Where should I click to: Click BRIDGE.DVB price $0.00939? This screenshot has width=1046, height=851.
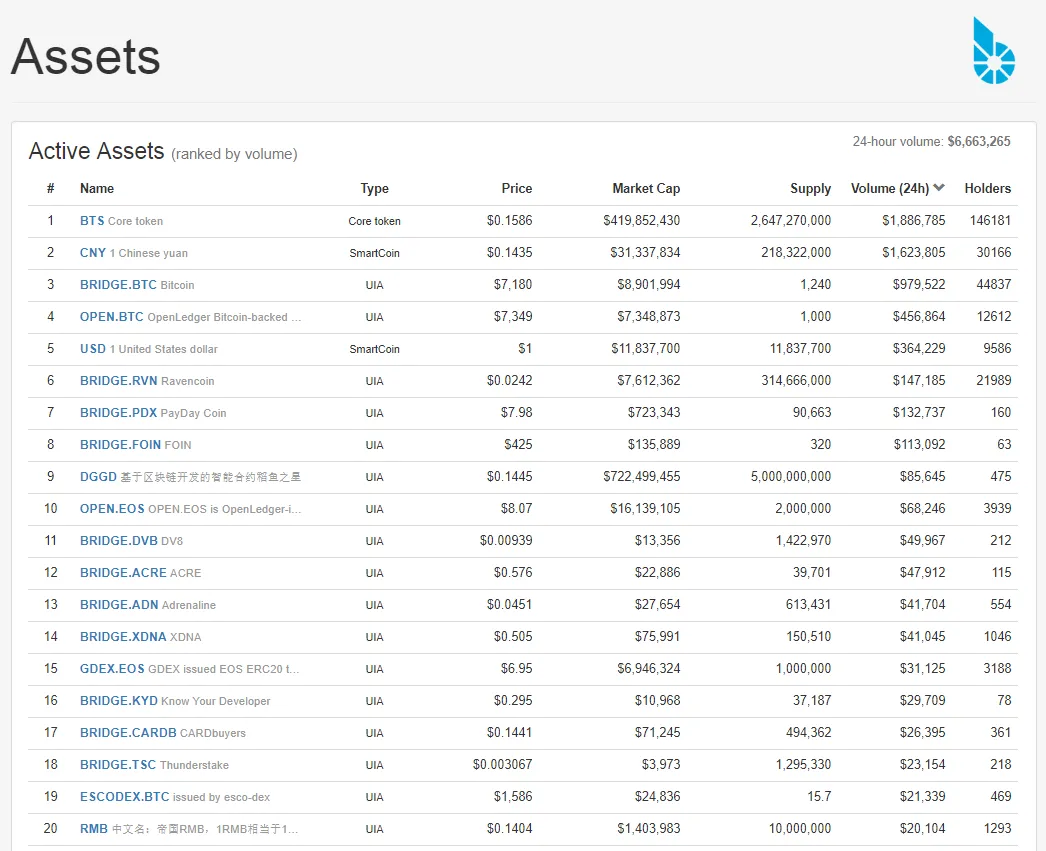(506, 541)
